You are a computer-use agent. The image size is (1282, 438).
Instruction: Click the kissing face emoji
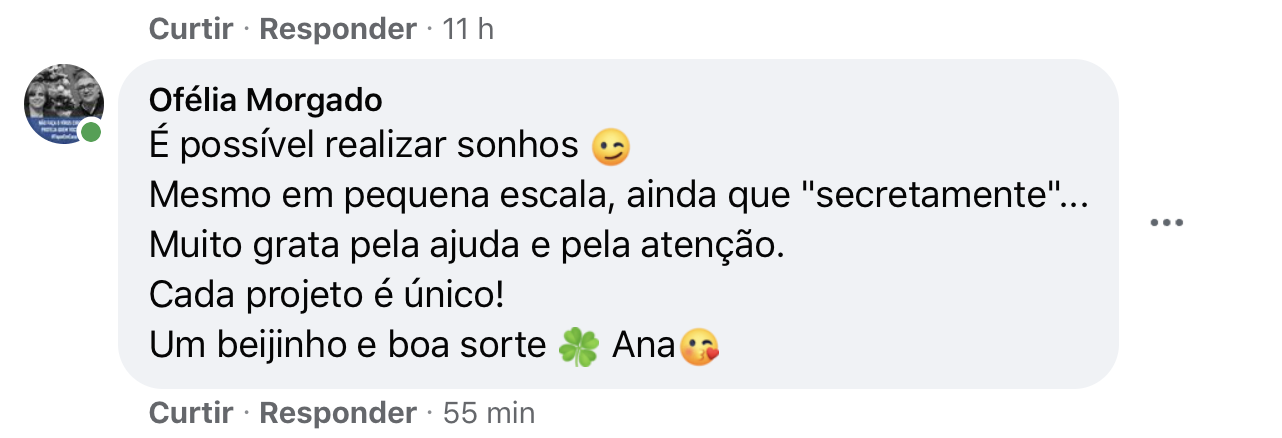pos(699,348)
